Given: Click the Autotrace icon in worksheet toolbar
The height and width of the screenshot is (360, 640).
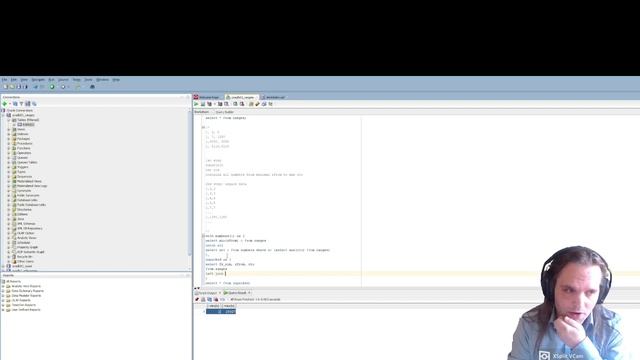Looking at the screenshot, I should coord(220,104).
